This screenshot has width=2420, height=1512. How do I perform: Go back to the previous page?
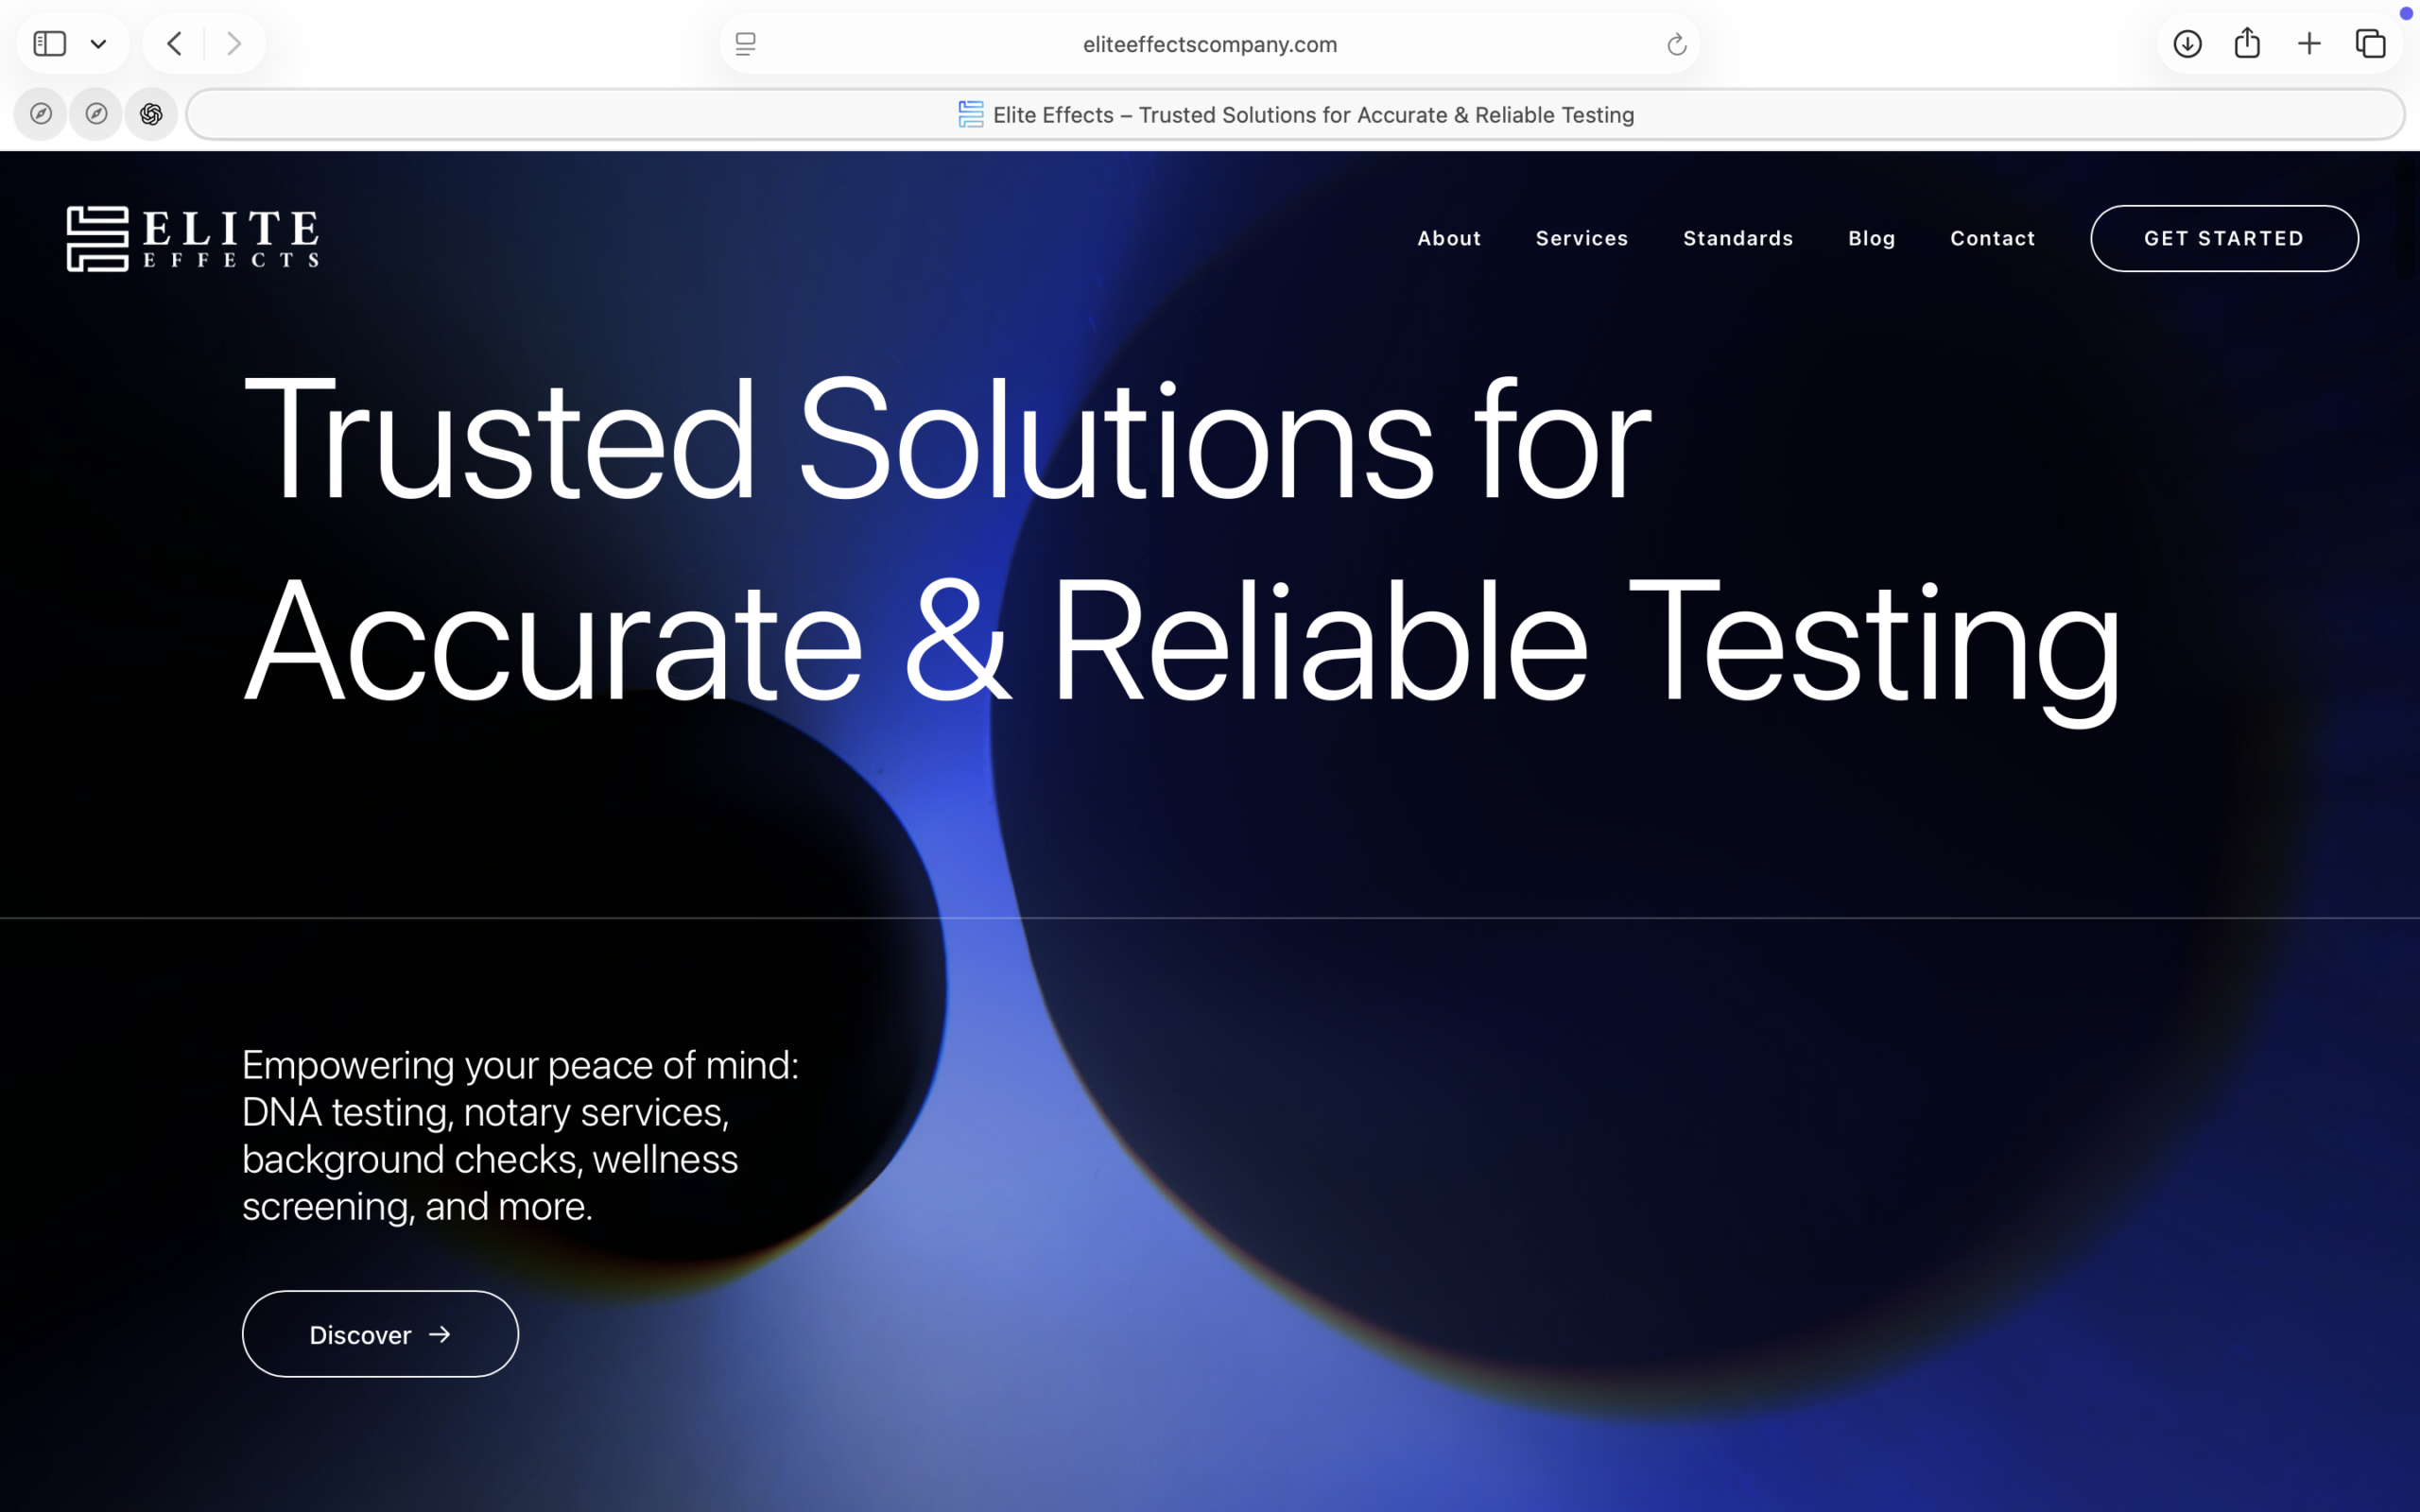175,44
